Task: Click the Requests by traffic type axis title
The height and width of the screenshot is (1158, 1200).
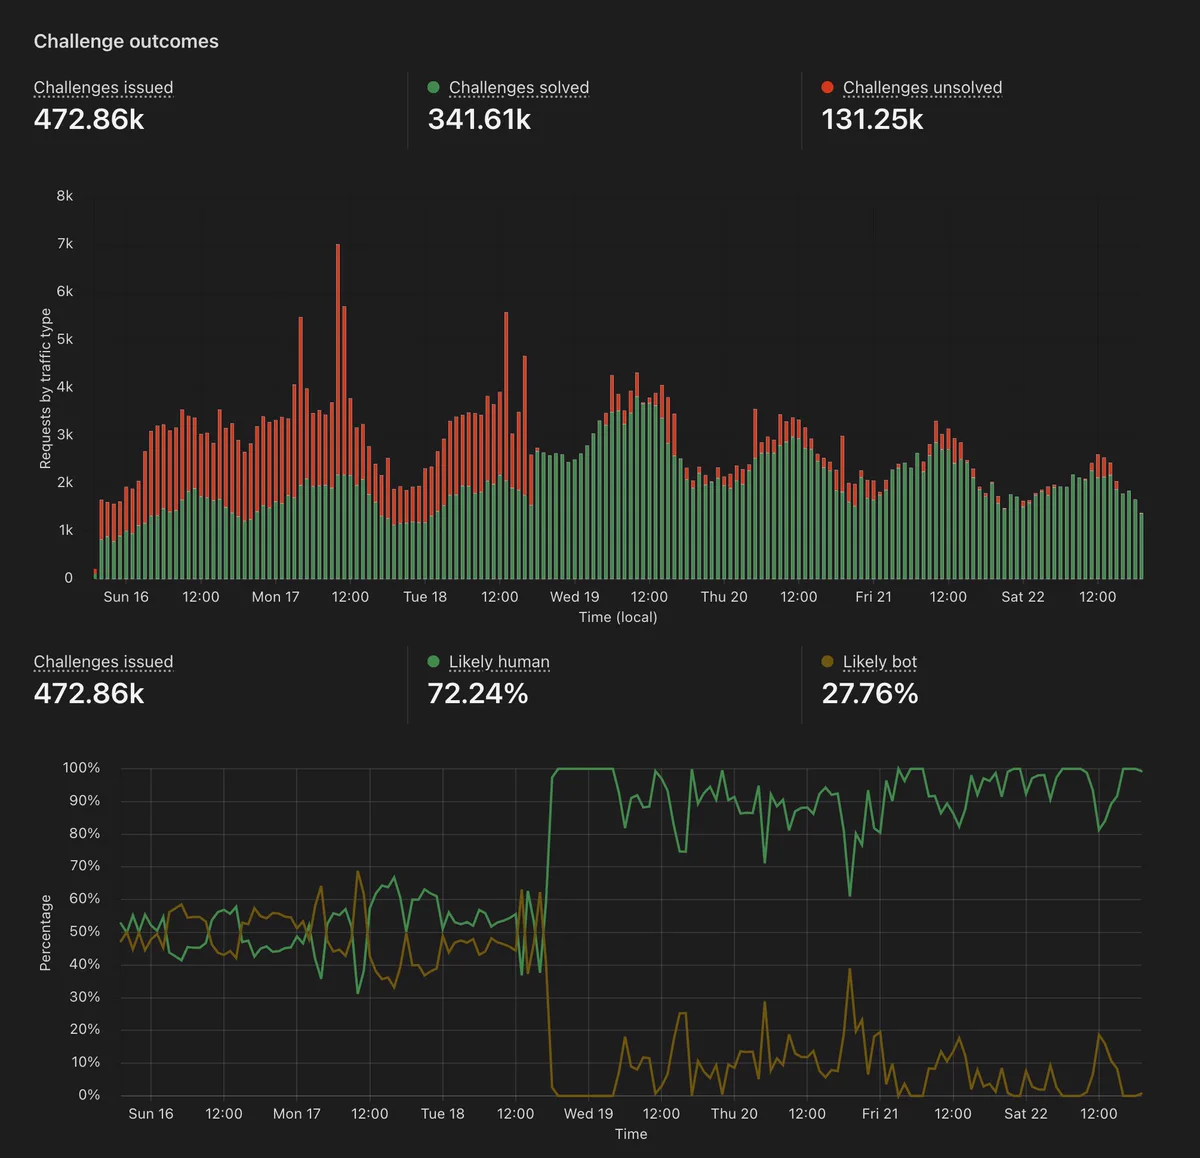Action: pyautogui.click(x=45, y=388)
